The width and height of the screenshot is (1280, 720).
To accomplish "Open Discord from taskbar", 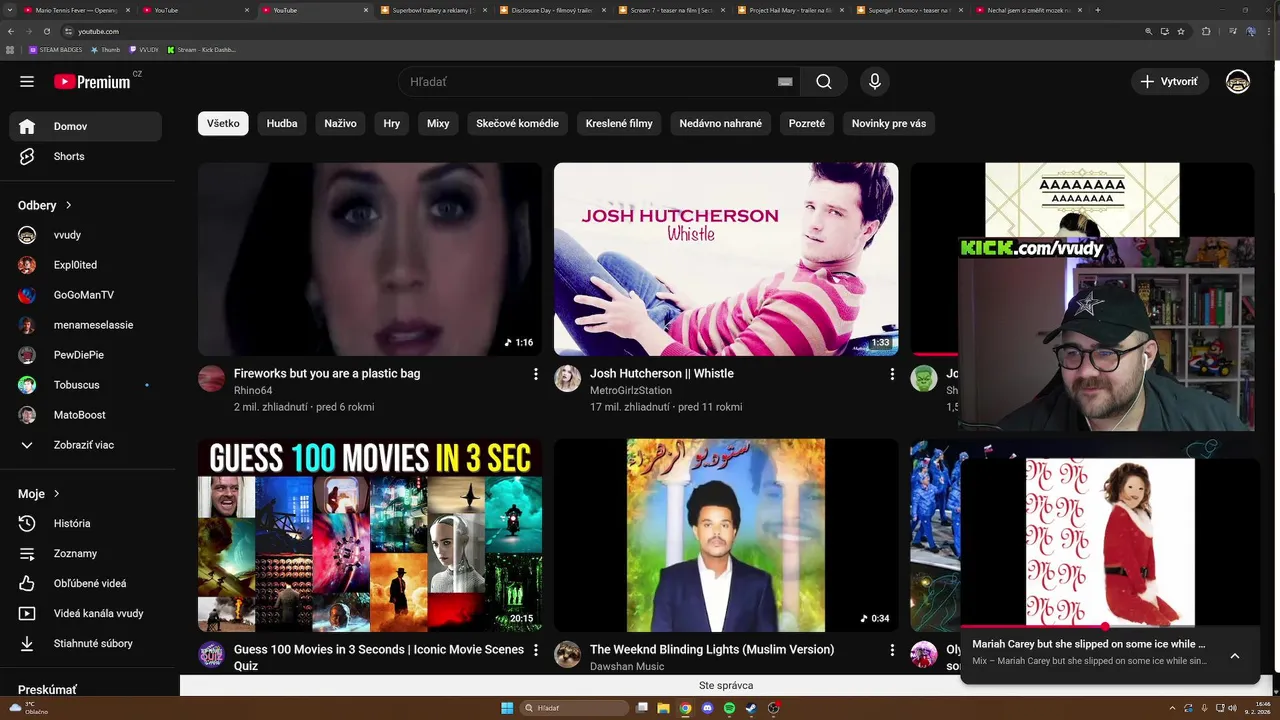I will pyautogui.click(x=707, y=708).
